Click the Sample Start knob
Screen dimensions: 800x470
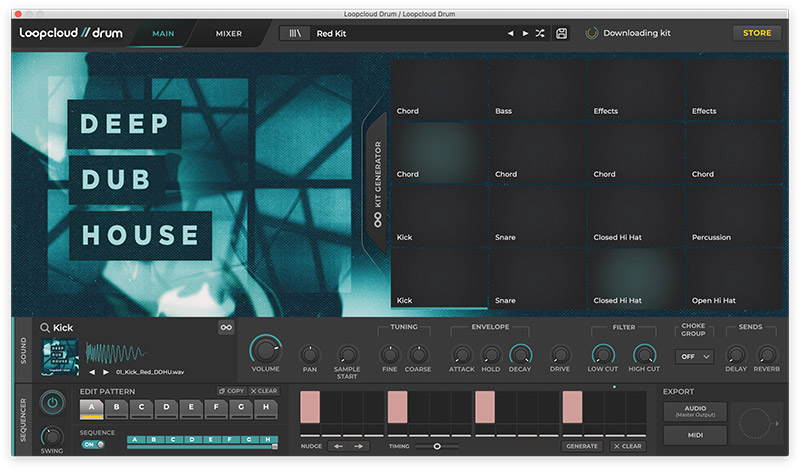(347, 355)
